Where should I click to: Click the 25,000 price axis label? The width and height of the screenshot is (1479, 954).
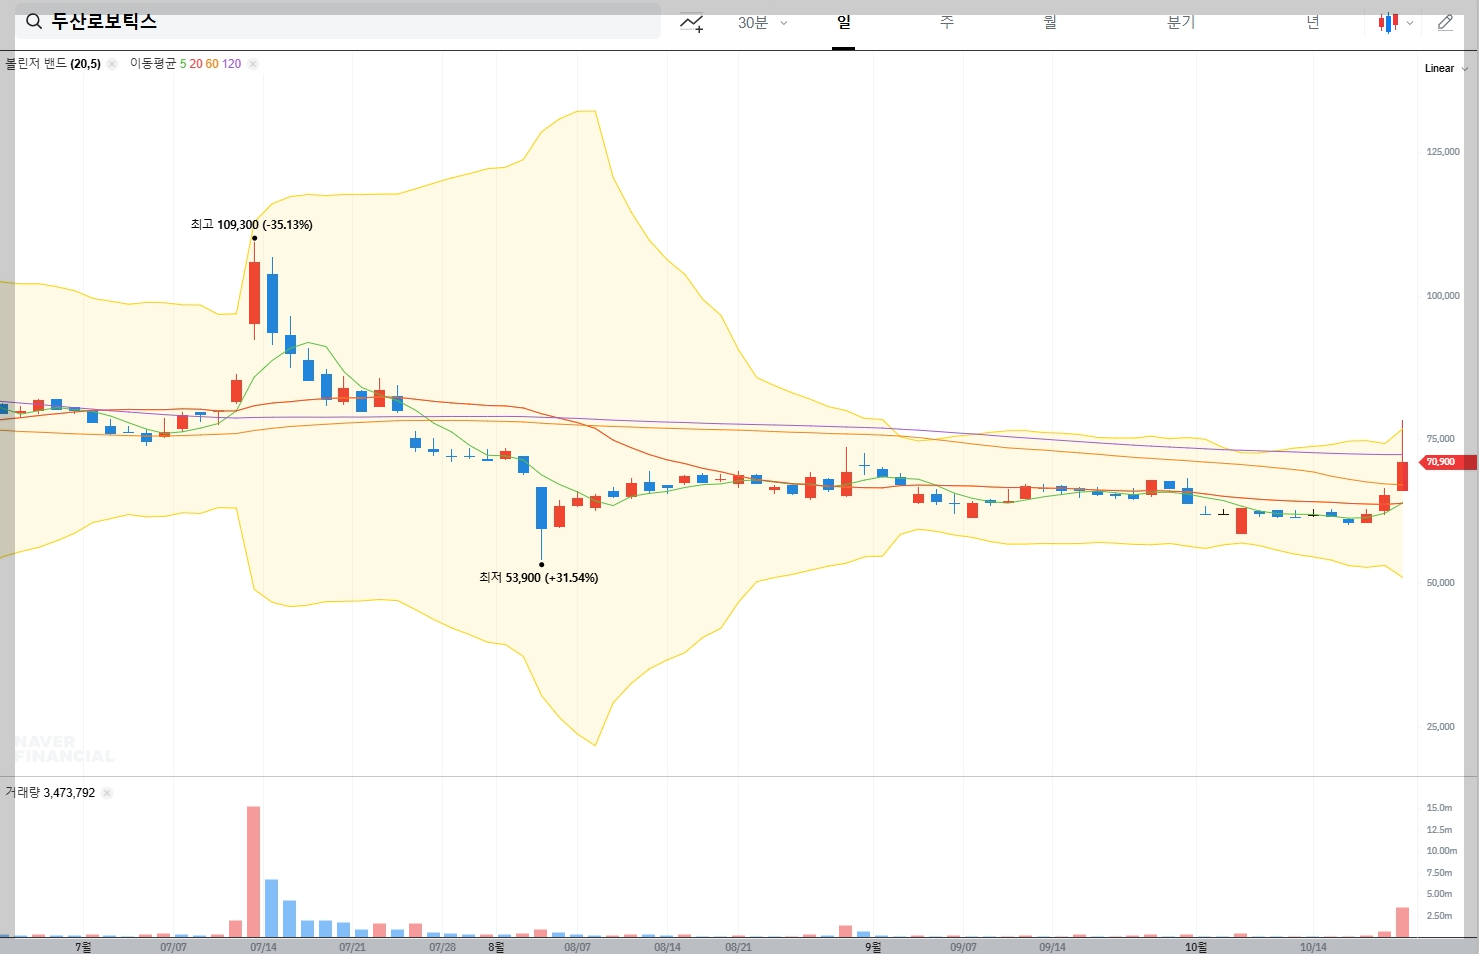click(x=1440, y=727)
